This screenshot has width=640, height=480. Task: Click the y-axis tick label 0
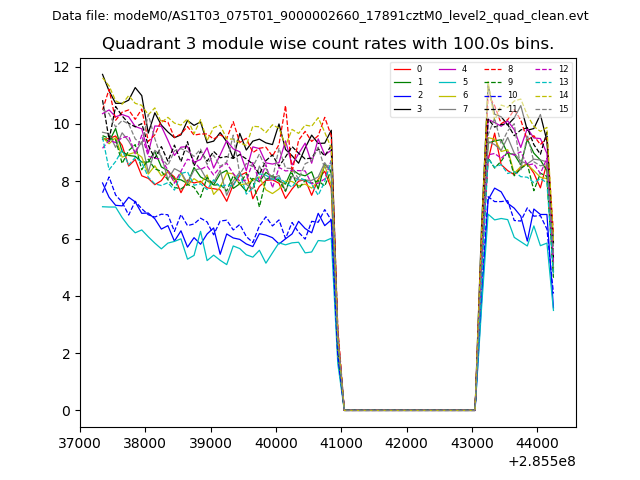tap(64, 411)
